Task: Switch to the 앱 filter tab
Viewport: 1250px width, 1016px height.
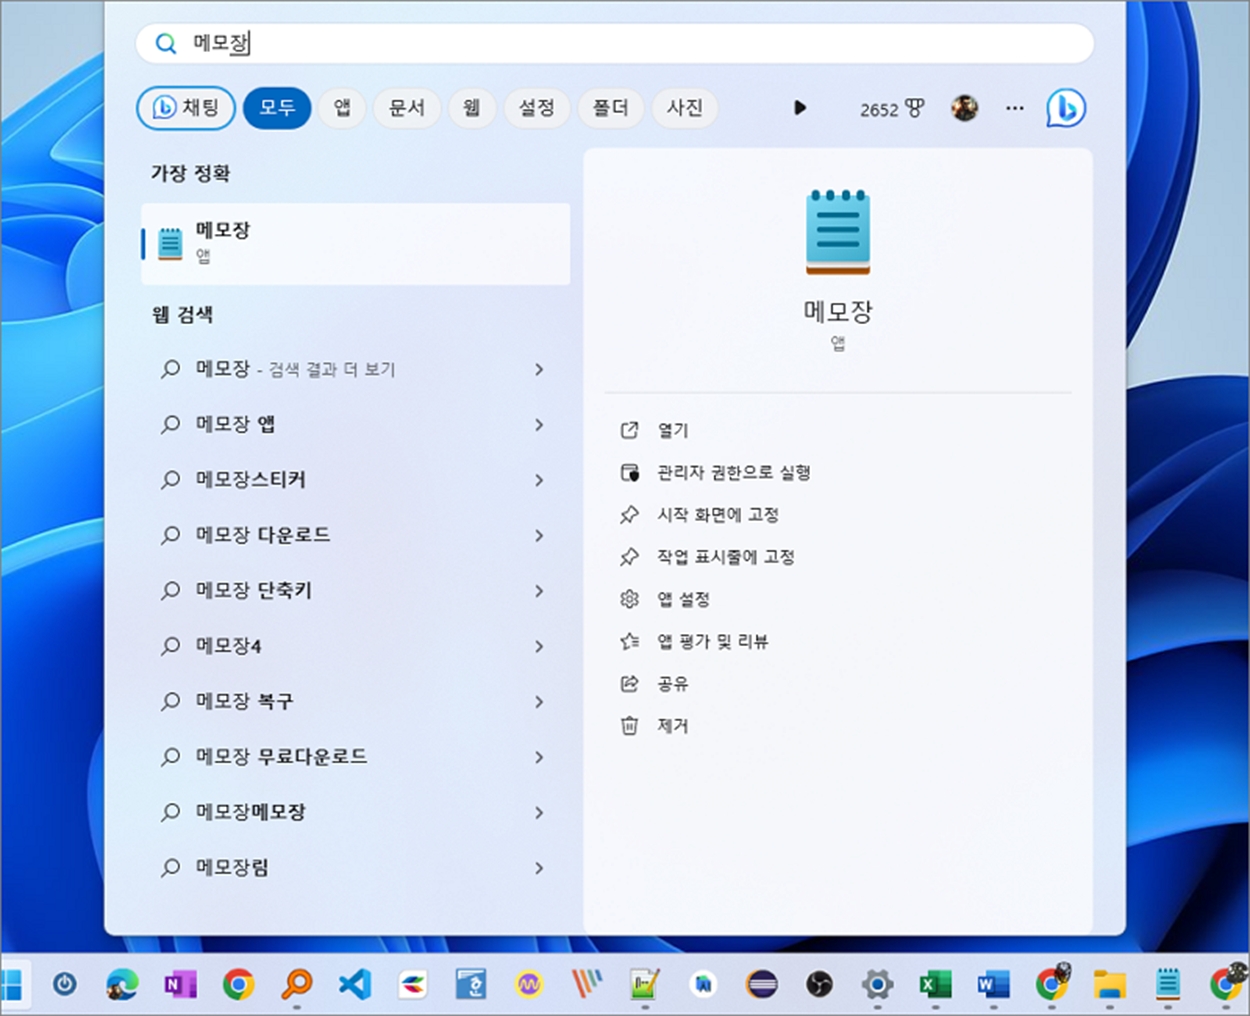Action: (342, 108)
